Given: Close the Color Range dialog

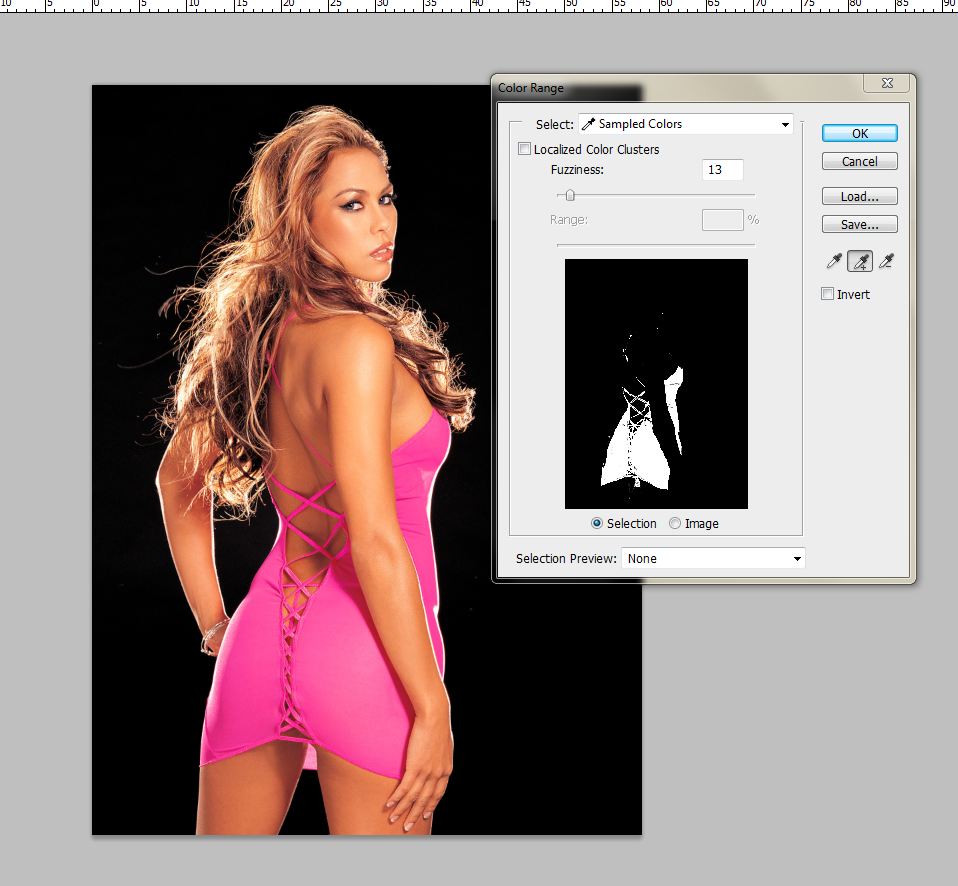Looking at the screenshot, I should [888, 82].
